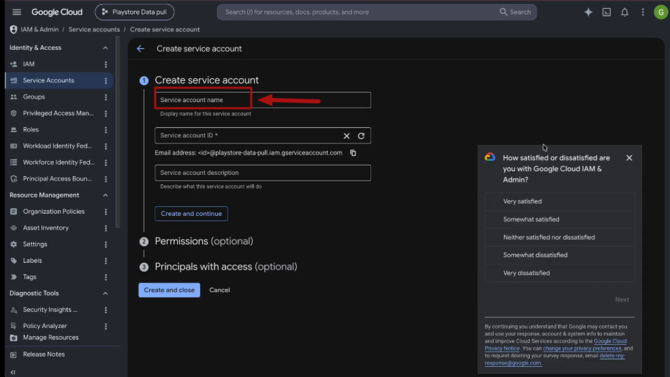
Task: Open Principal Access Boundary sidebar item
Action: [x=57, y=179]
